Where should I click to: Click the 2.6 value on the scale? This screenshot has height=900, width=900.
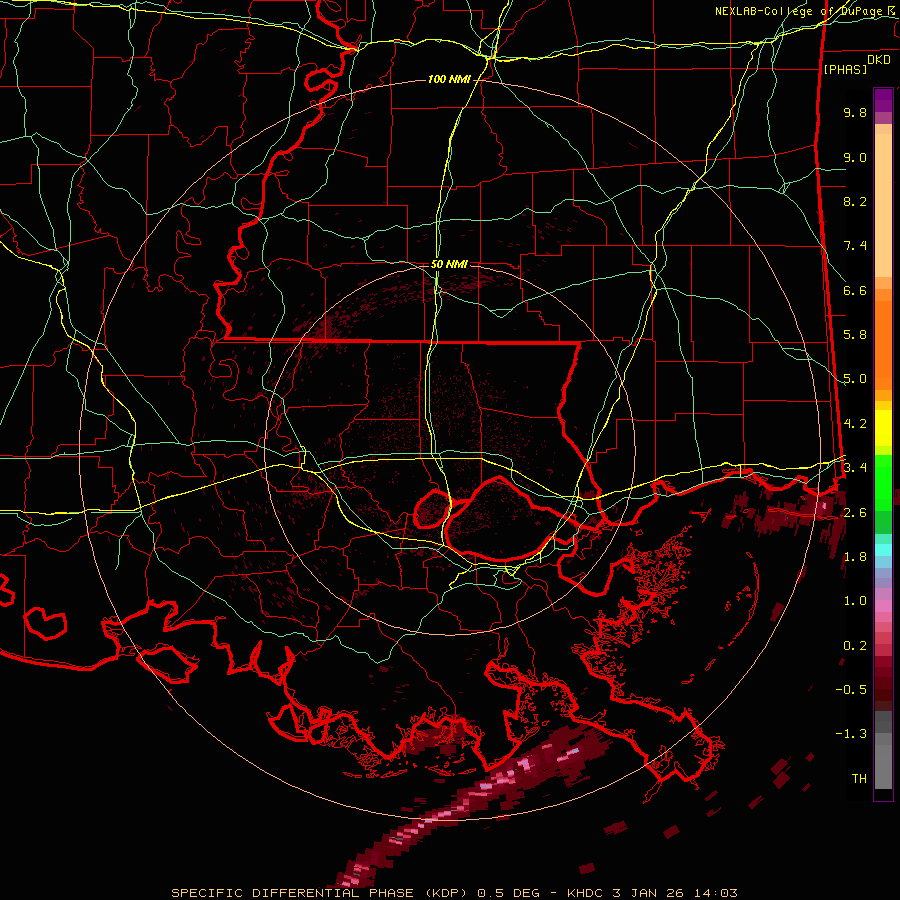tap(855, 513)
